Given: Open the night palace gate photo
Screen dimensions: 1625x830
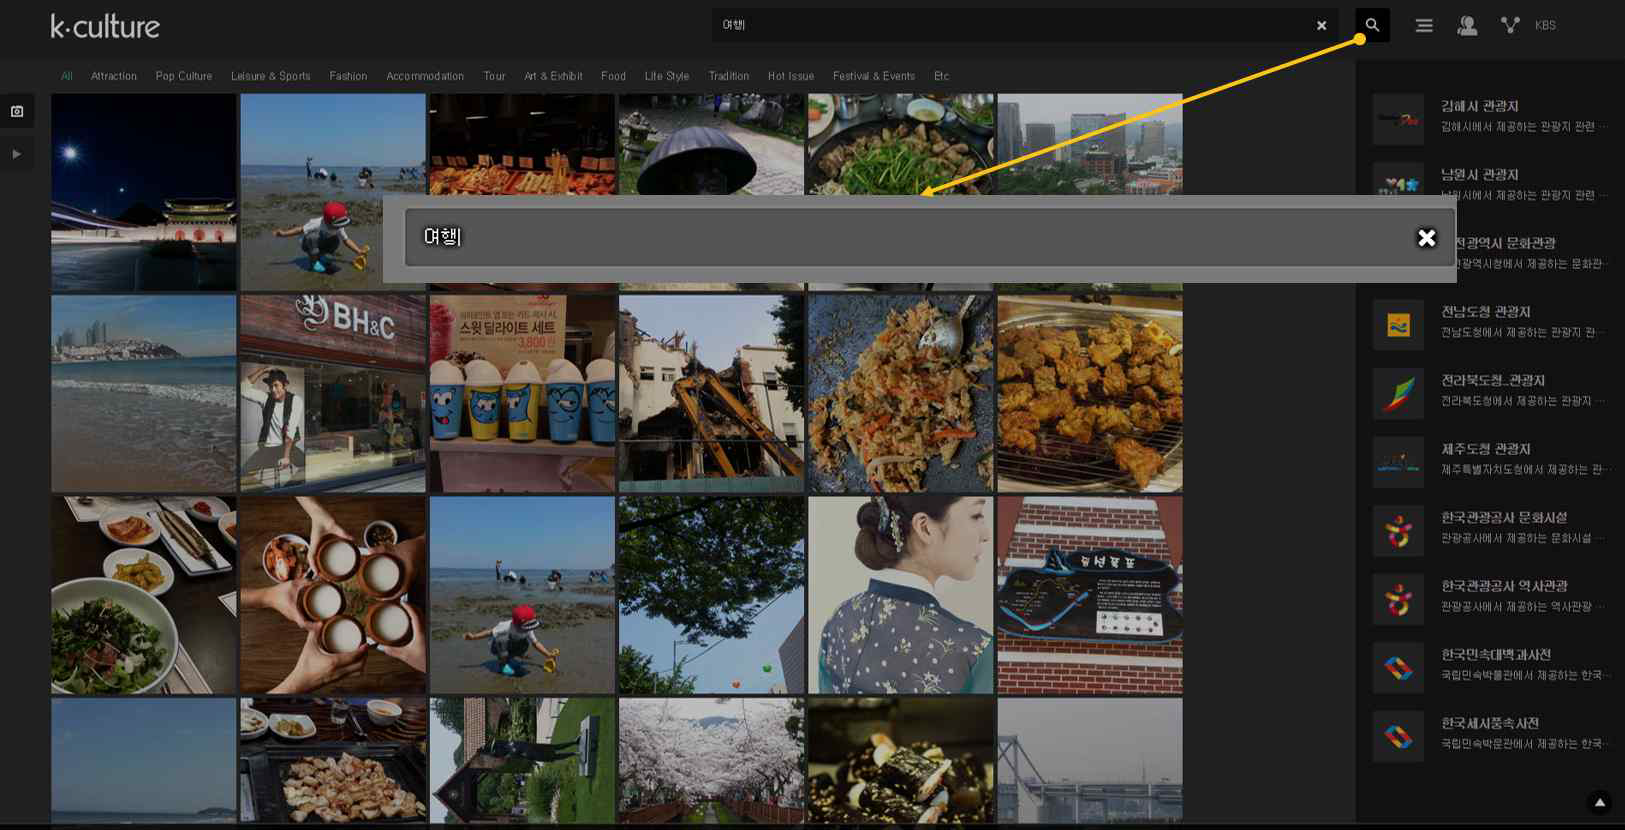Looking at the screenshot, I should pos(144,192).
